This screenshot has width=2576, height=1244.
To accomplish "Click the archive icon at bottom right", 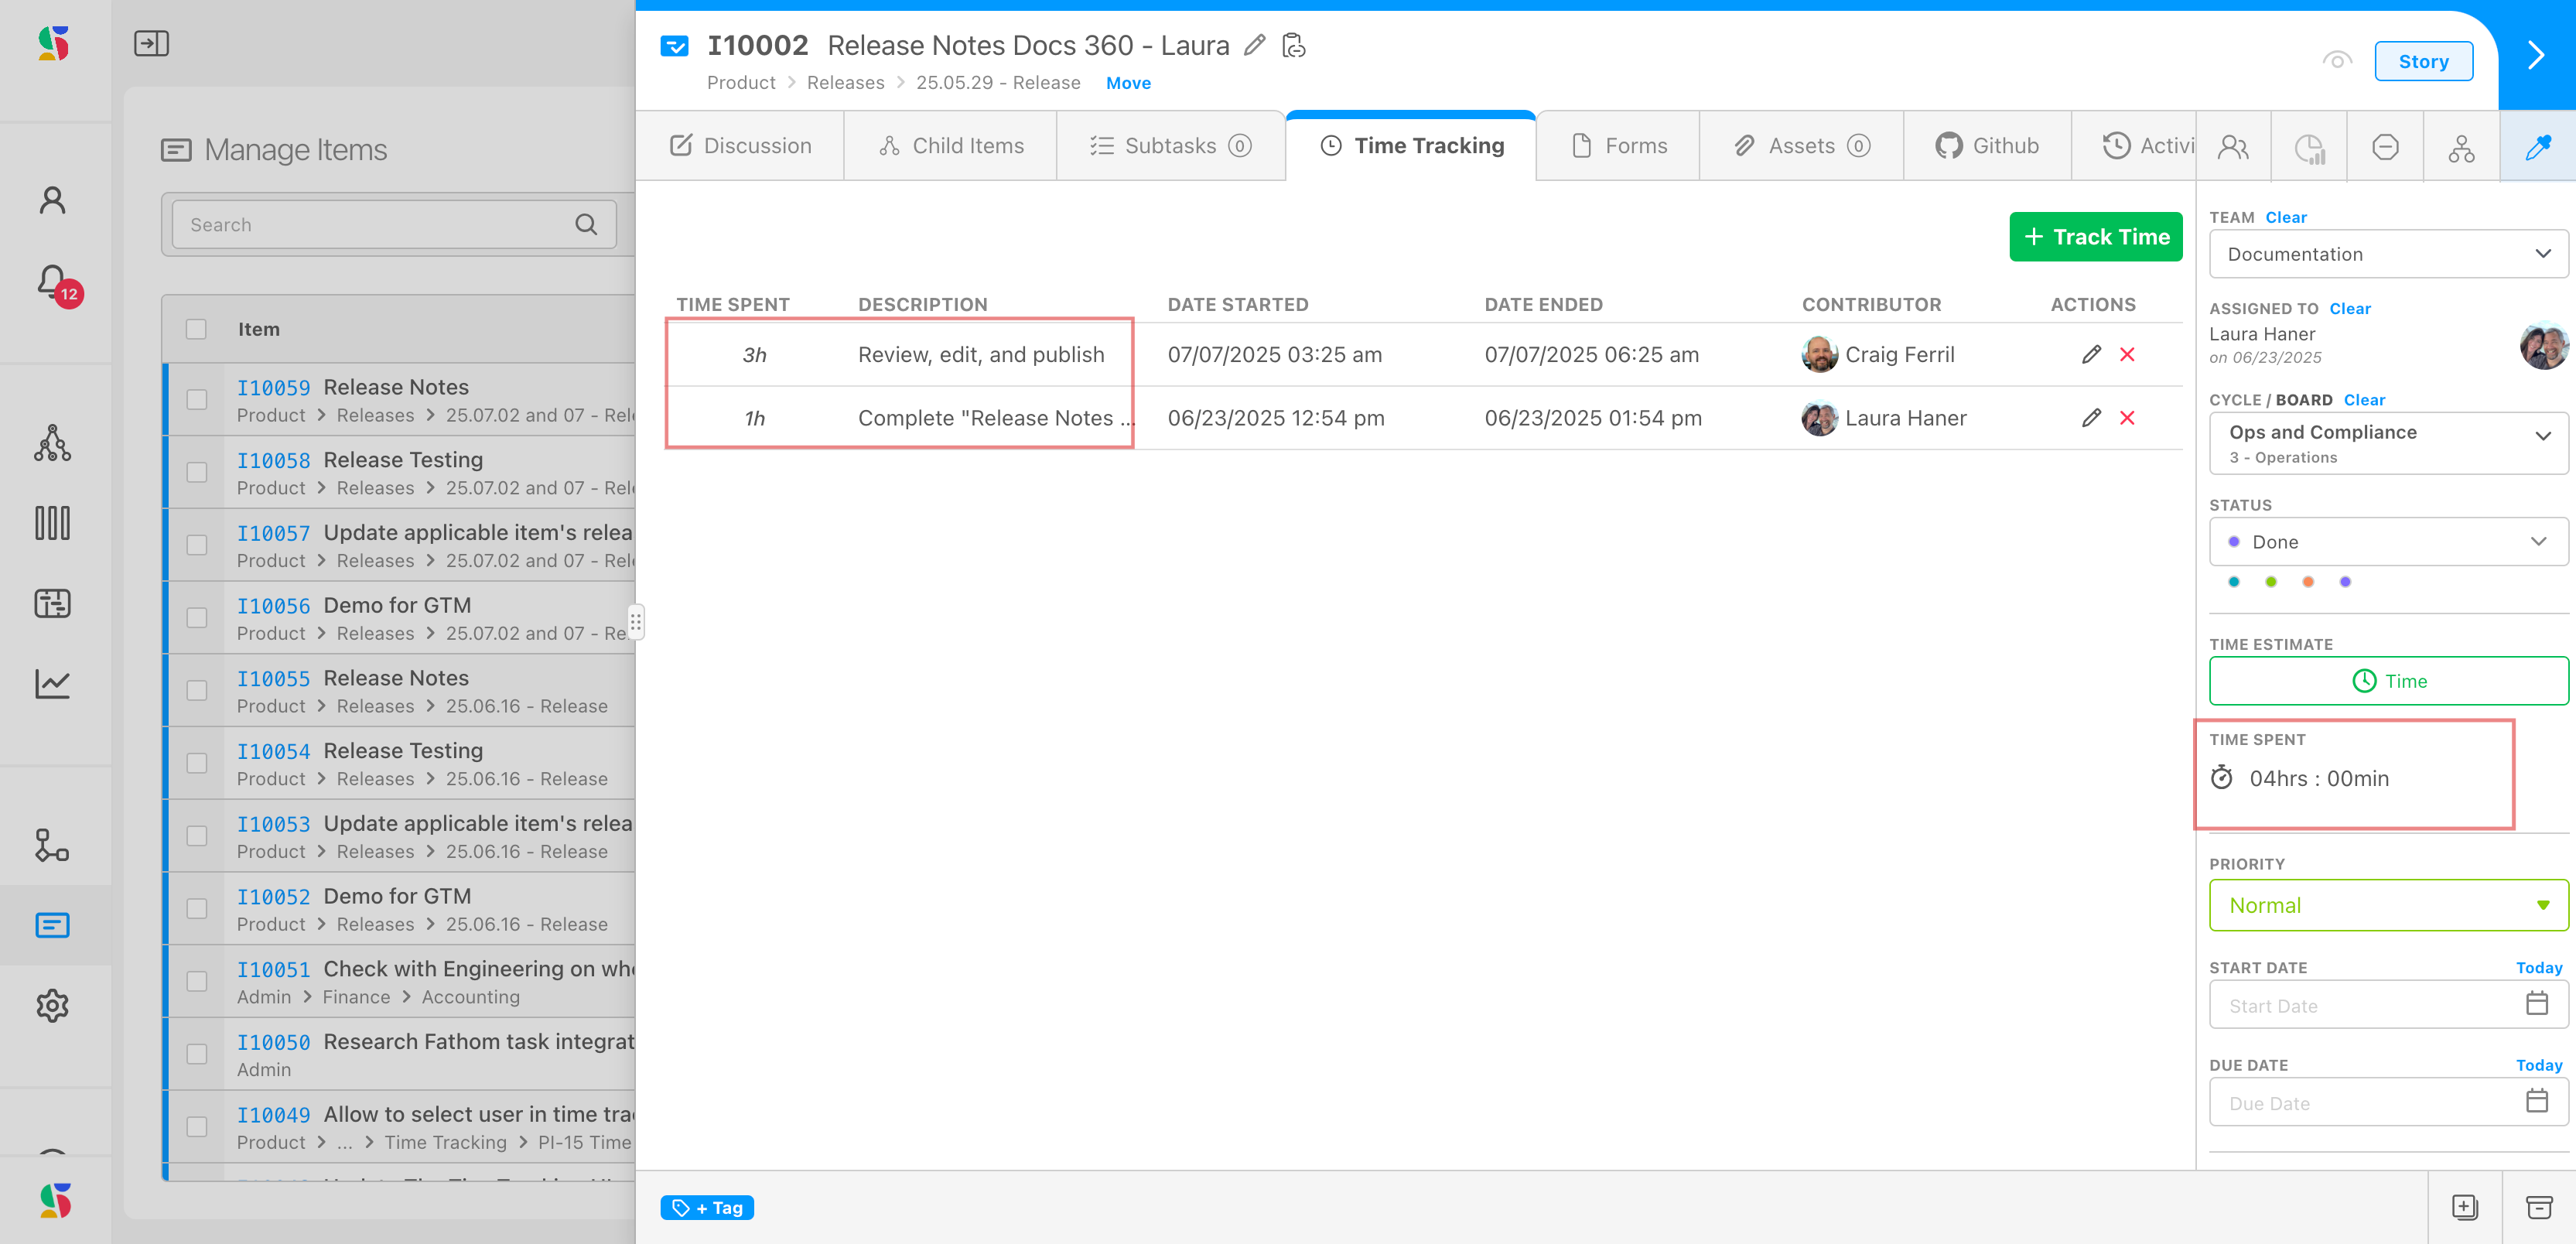I will coord(2539,1207).
